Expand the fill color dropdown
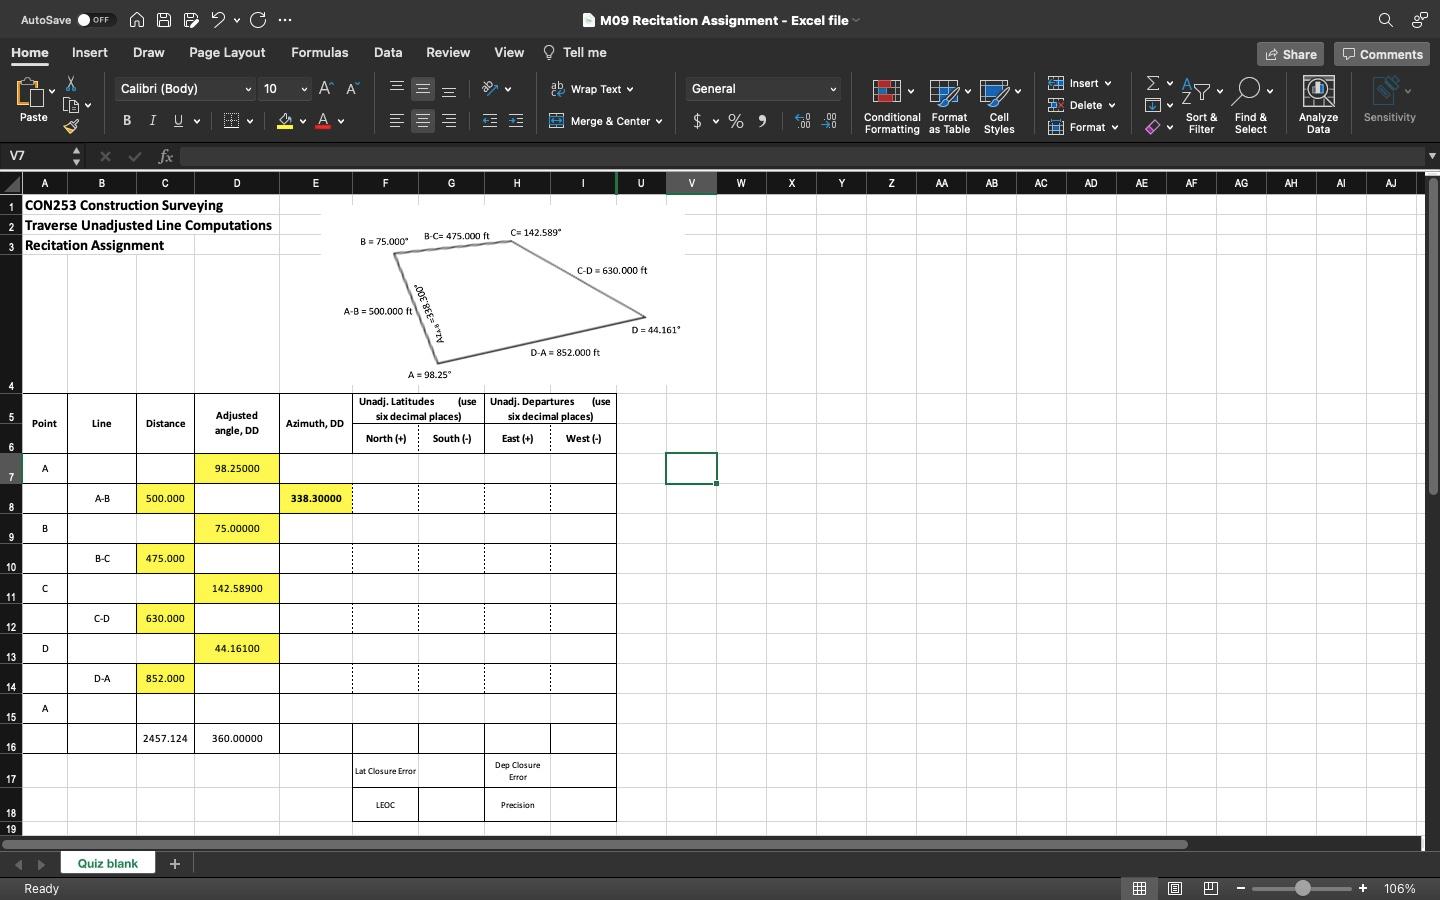Viewport: 1440px width, 900px height. [x=301, y=121]
